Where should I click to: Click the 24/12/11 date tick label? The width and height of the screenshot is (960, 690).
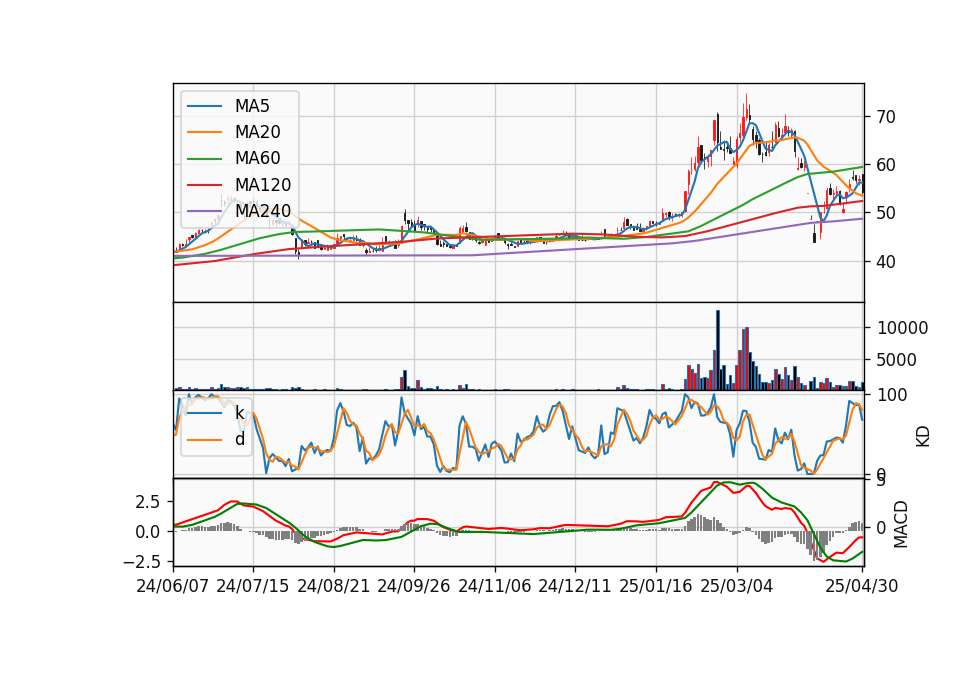tap(575, 587)
